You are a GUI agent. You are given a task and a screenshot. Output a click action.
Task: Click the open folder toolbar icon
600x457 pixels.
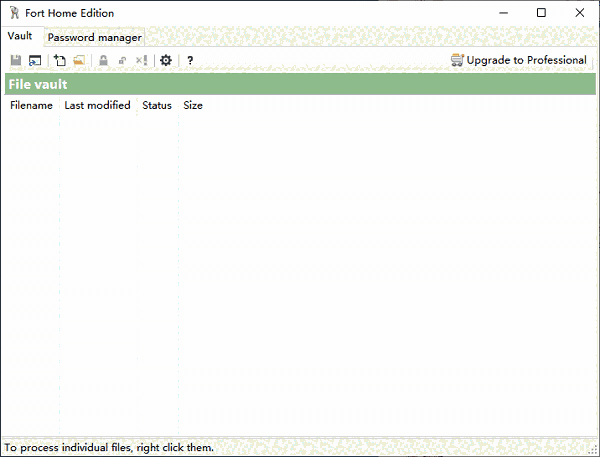[79, 60]
